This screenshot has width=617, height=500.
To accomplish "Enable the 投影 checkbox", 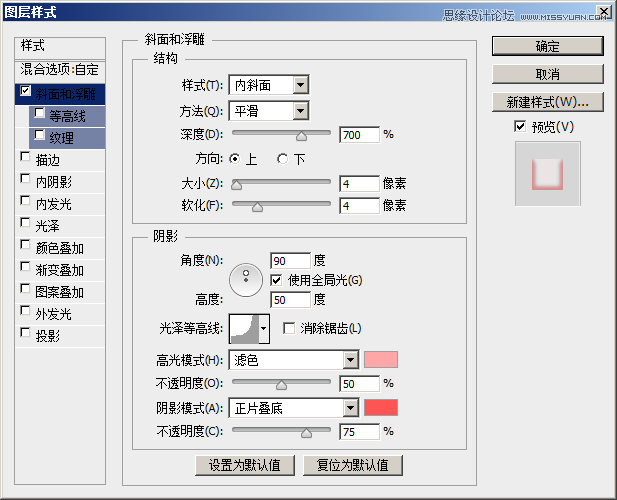I will pos(25,333).
